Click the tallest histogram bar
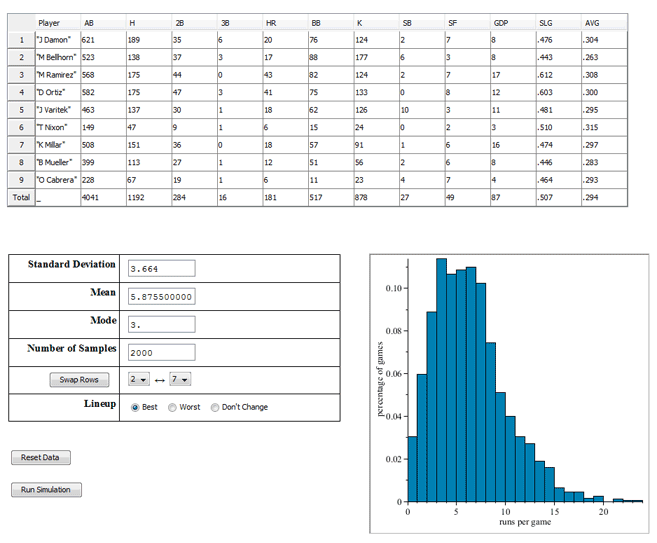The height and width of the screenshot is (543, 657). (x=441, y=380)
